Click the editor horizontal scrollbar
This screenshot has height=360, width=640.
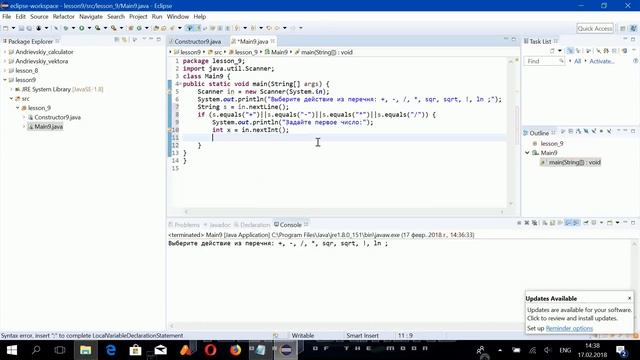344,212
